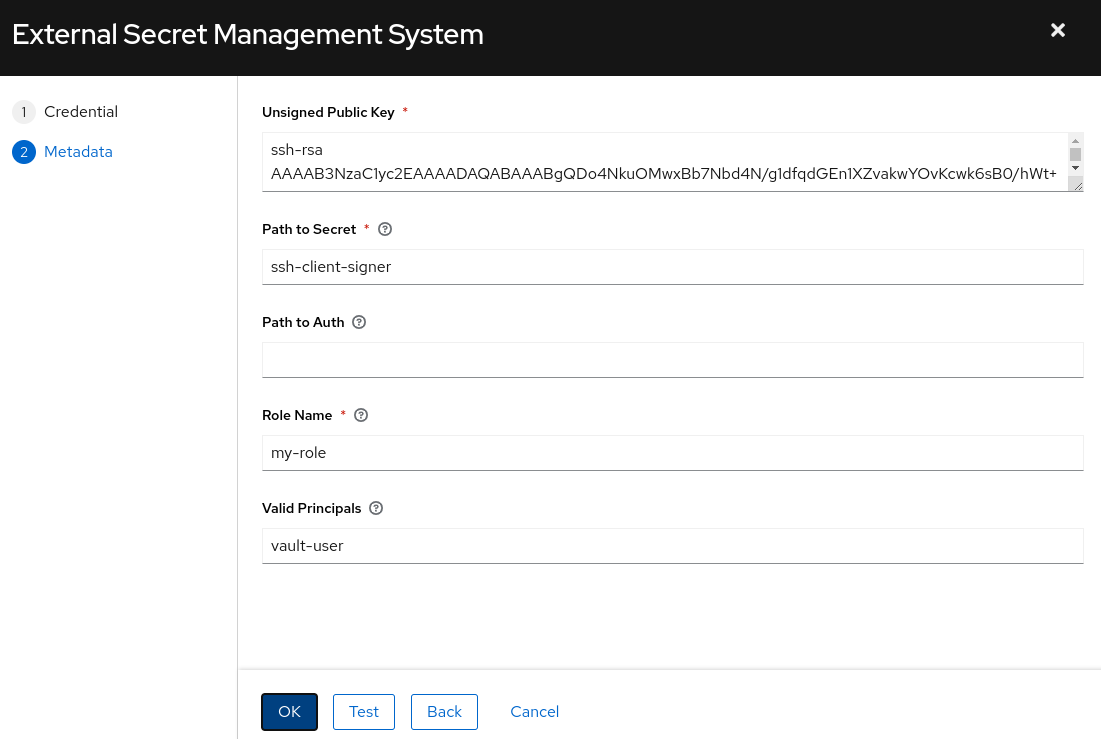Click the Test button
The height and width of the screenshot is (739, 1101).
coord(364,711)
